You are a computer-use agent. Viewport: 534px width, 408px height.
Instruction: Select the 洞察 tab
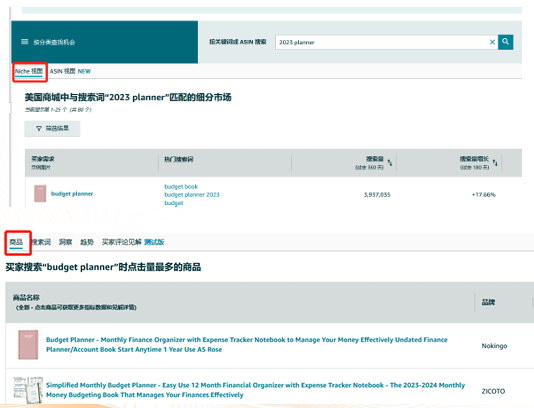click(x=65, y=242)
